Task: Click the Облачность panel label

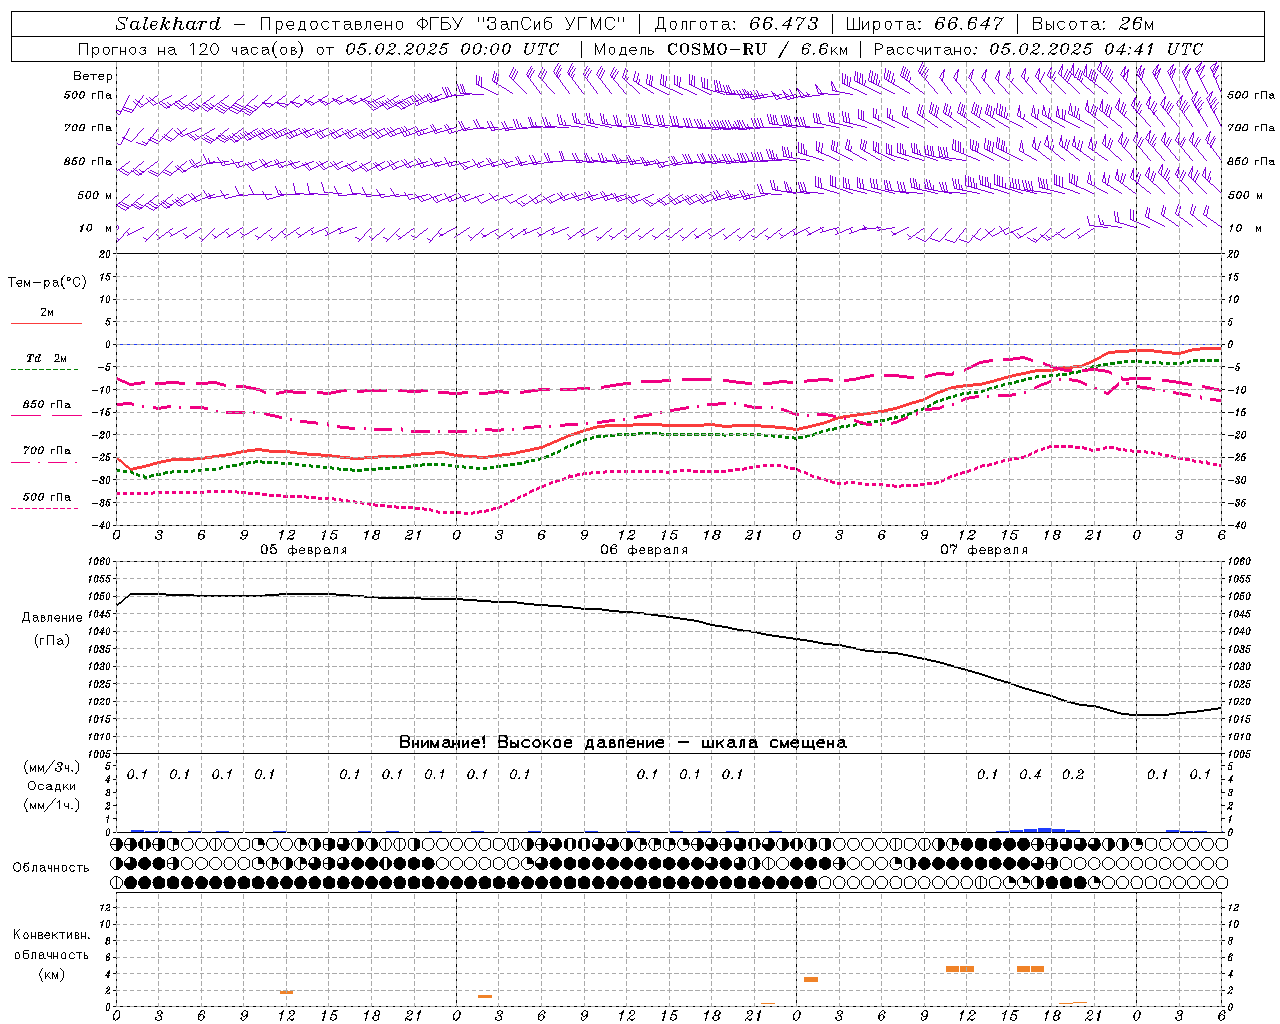Action: [x=51, y=868]
